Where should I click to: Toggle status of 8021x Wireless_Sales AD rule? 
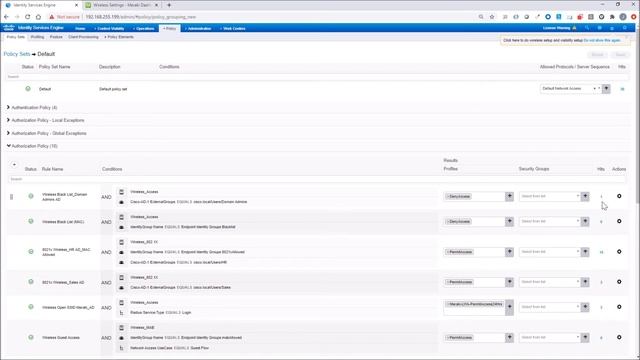(31, 282)
